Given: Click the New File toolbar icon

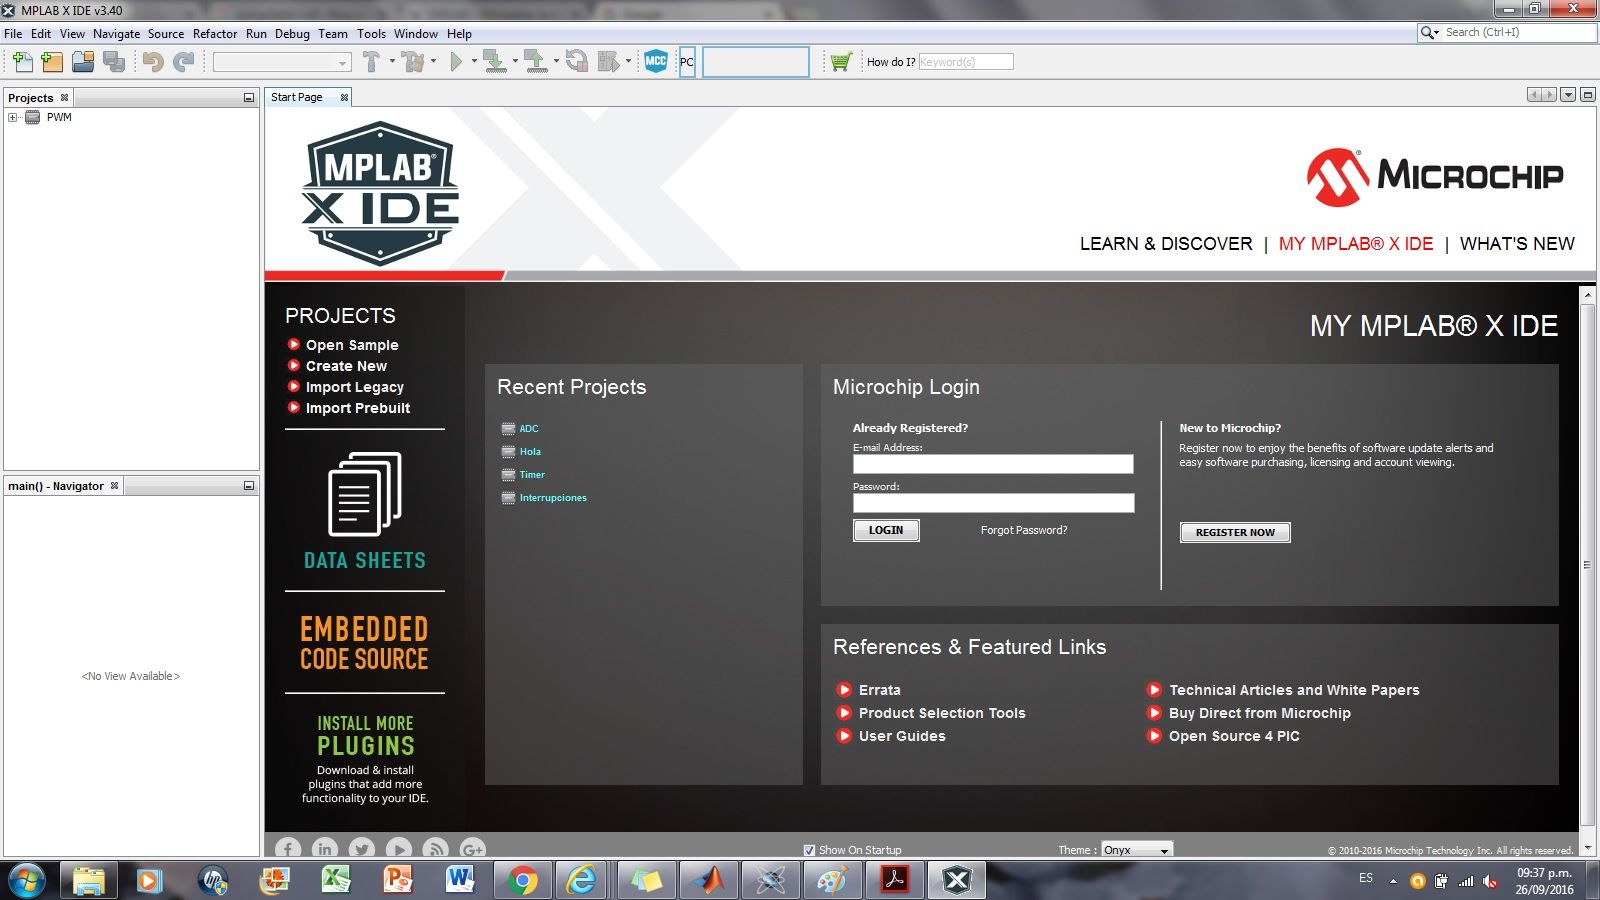Looking at the screenshot, I should 22,62.
